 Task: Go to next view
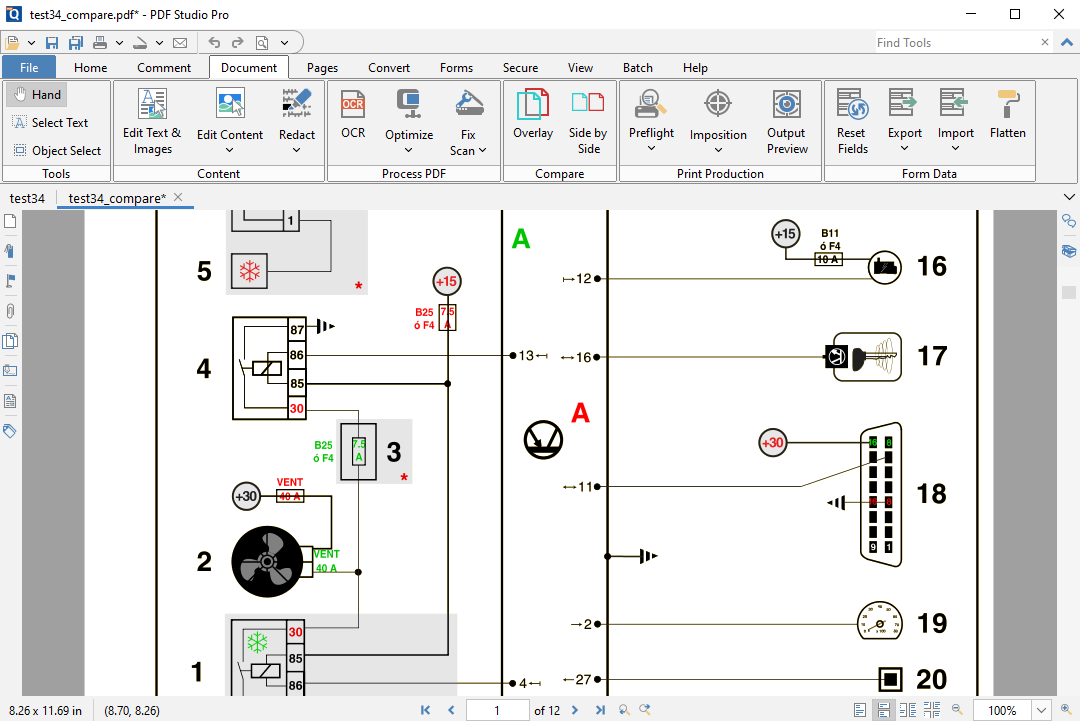pos(645,710)
